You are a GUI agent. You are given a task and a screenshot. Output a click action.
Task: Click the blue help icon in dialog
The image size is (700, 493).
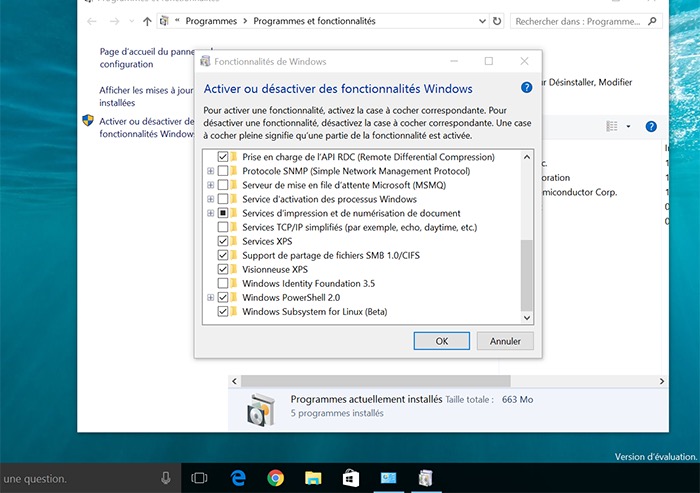click(x=527, y=88)
